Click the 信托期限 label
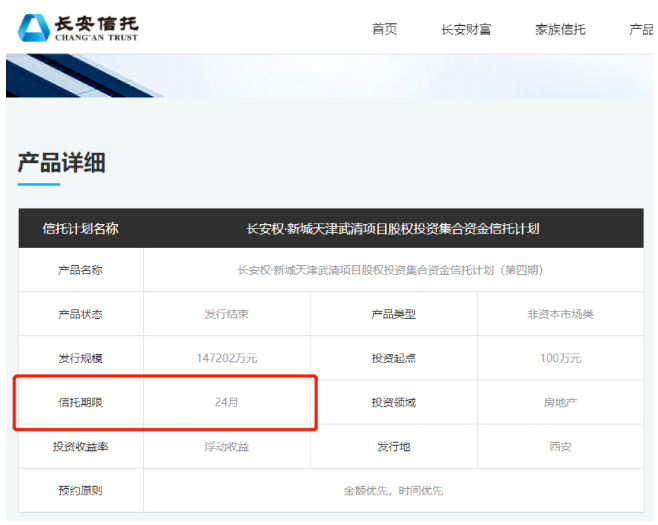This screenshot has width=658, height=525. [x=80, y=402]
